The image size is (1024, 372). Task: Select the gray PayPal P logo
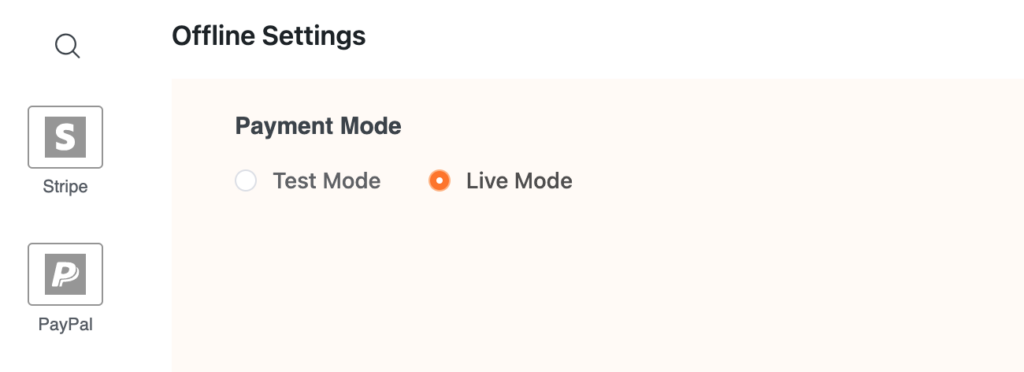click(65, 274)
